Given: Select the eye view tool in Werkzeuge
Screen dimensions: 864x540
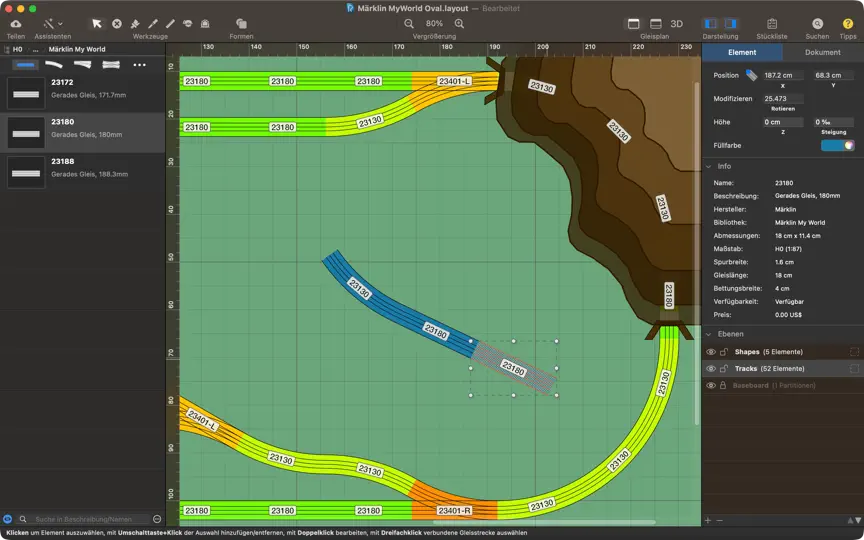Looking at the screenshot, I should (187, 24).
